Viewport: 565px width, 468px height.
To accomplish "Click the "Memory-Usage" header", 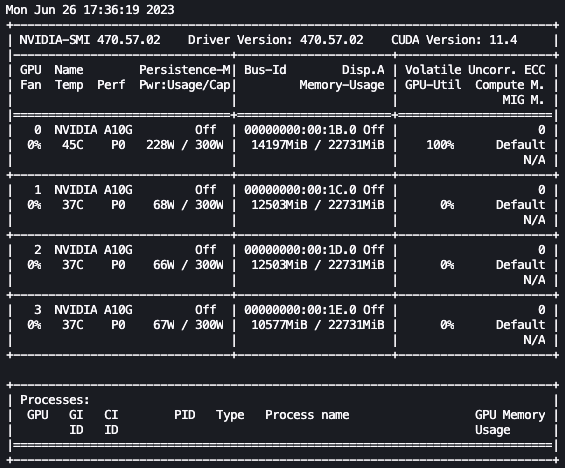I will pos(342,85).
